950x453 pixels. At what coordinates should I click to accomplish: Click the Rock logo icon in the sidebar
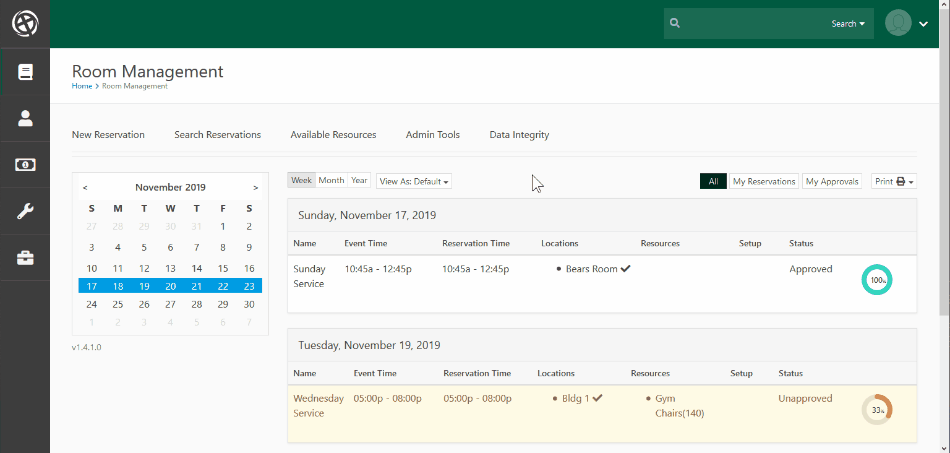(25, 24)
